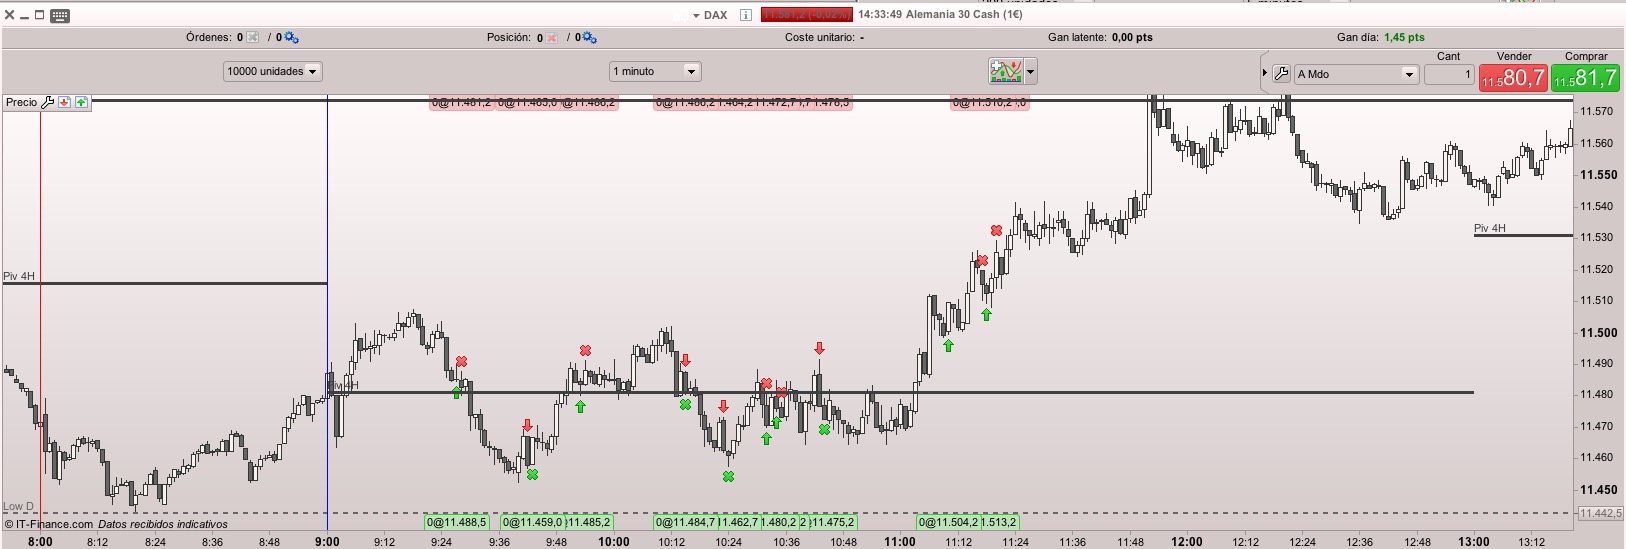The height and width of the screenshot is (549, 1626).
Task: Expand arrow beside indicators icon
Action: coord(1030,71)
